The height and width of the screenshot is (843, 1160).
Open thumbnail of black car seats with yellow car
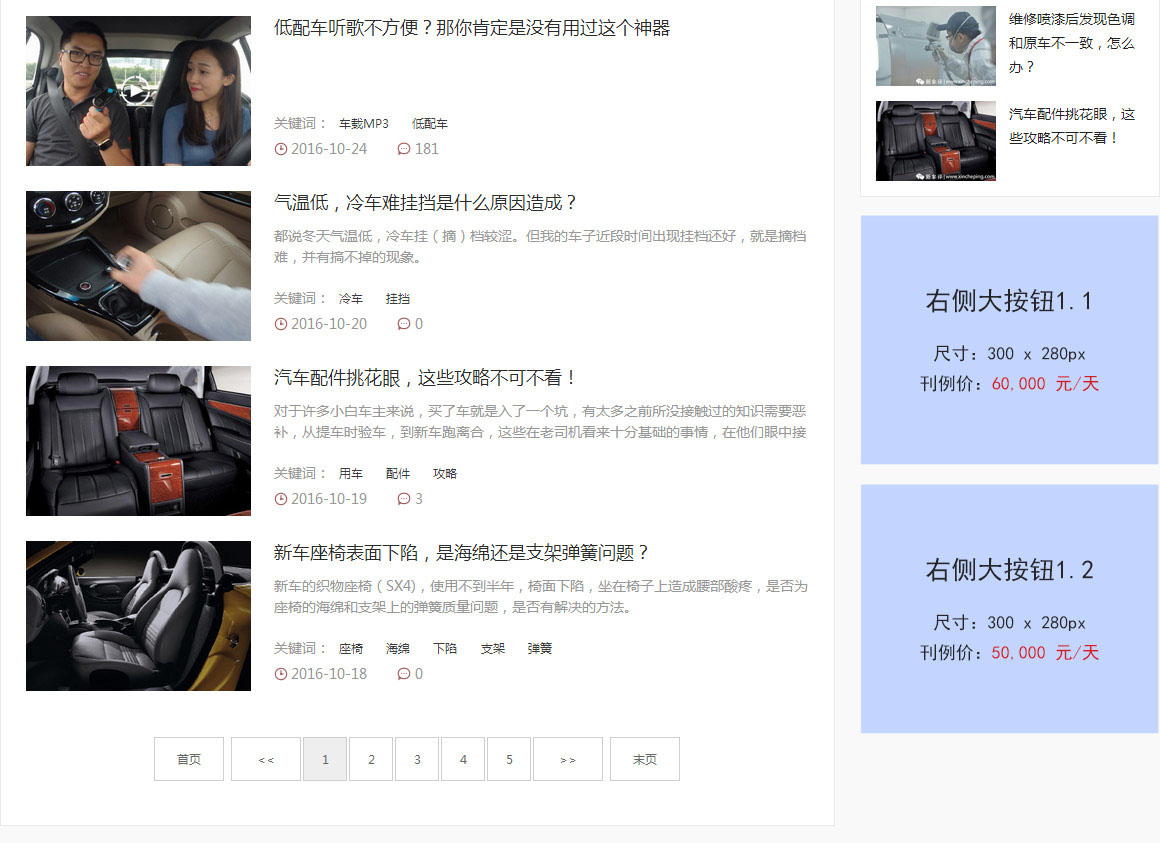click(138, 616)
